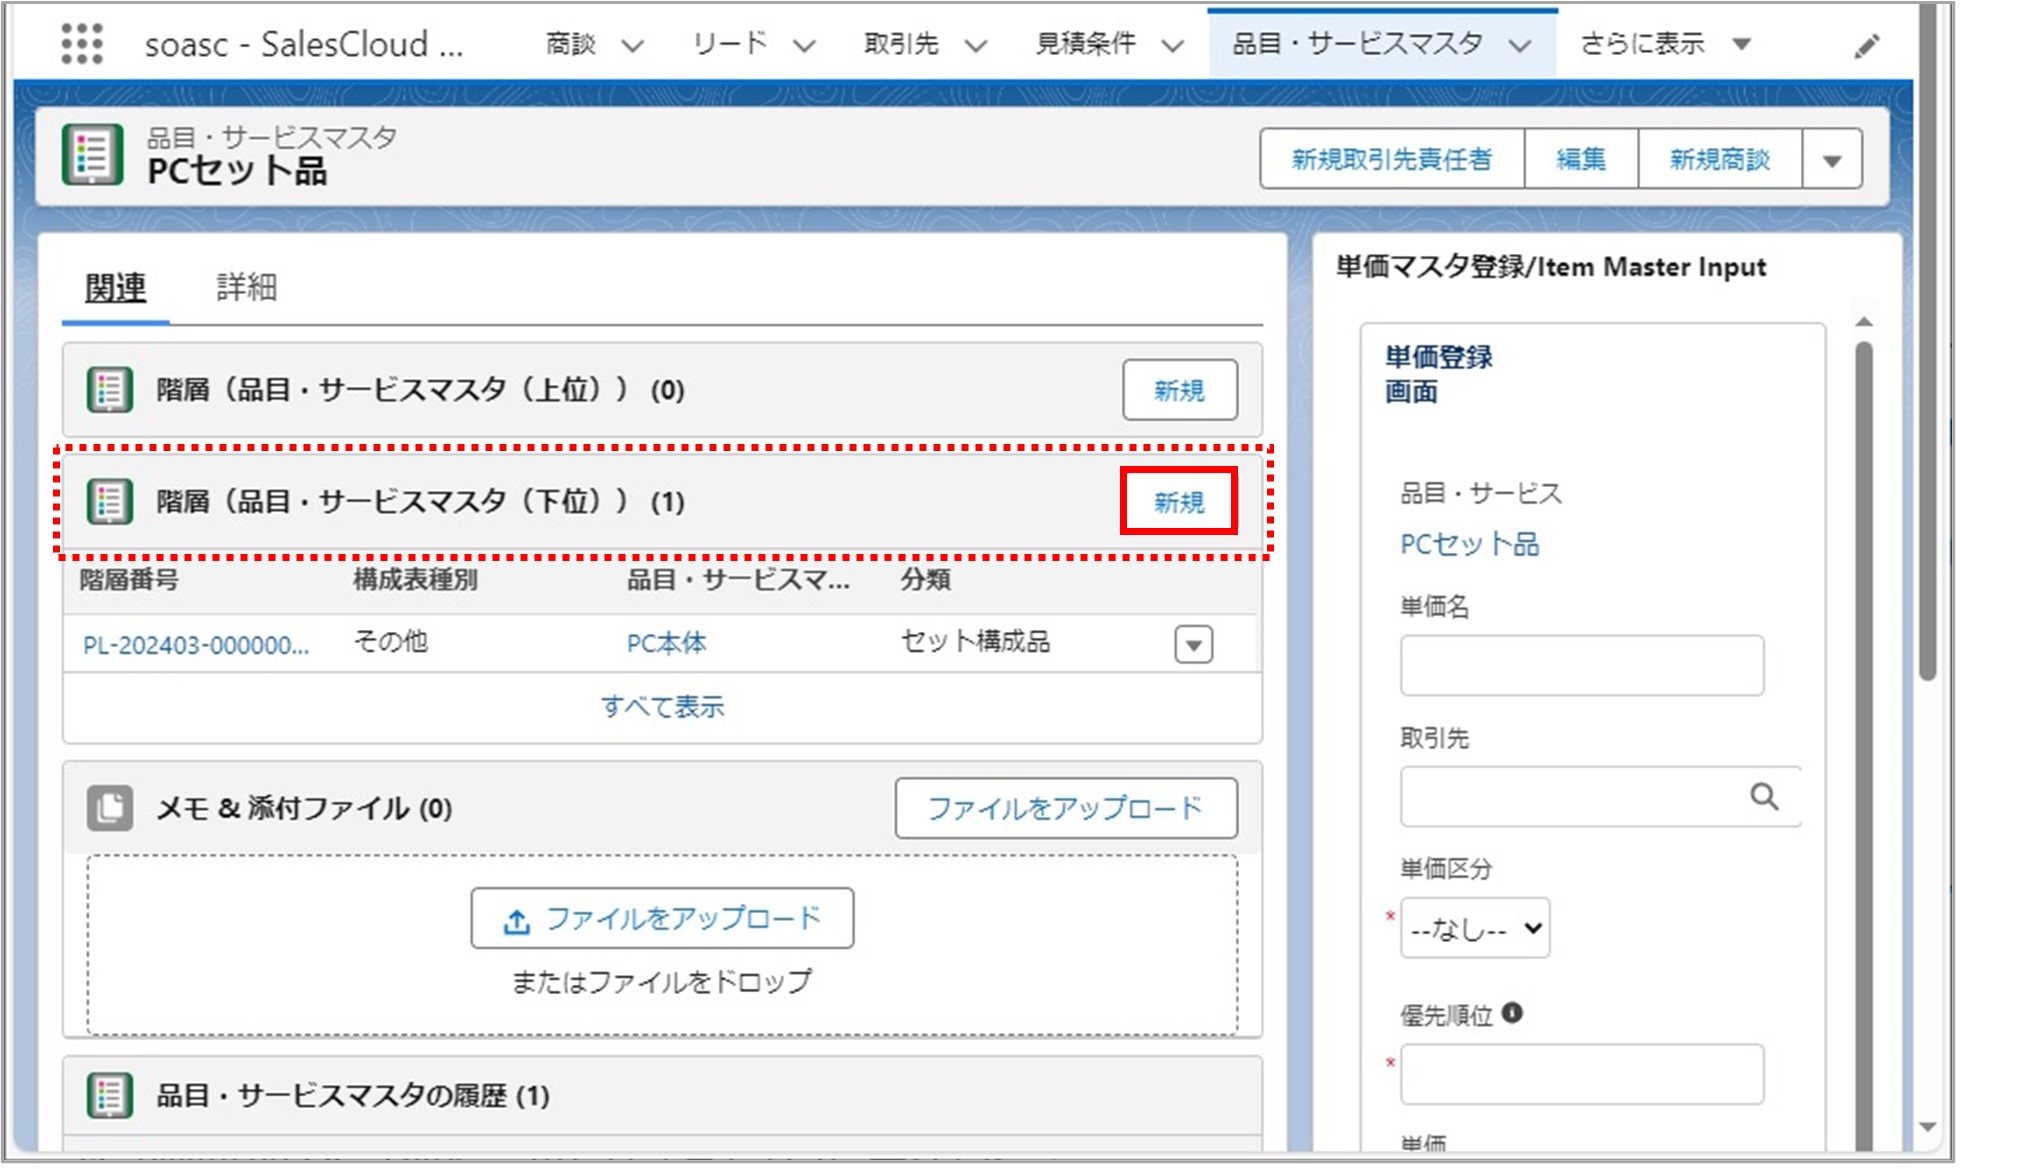Click the PCセット品 record header icon
Viewport: 2027px width, 1169px height.
click(x=93, y=155)
